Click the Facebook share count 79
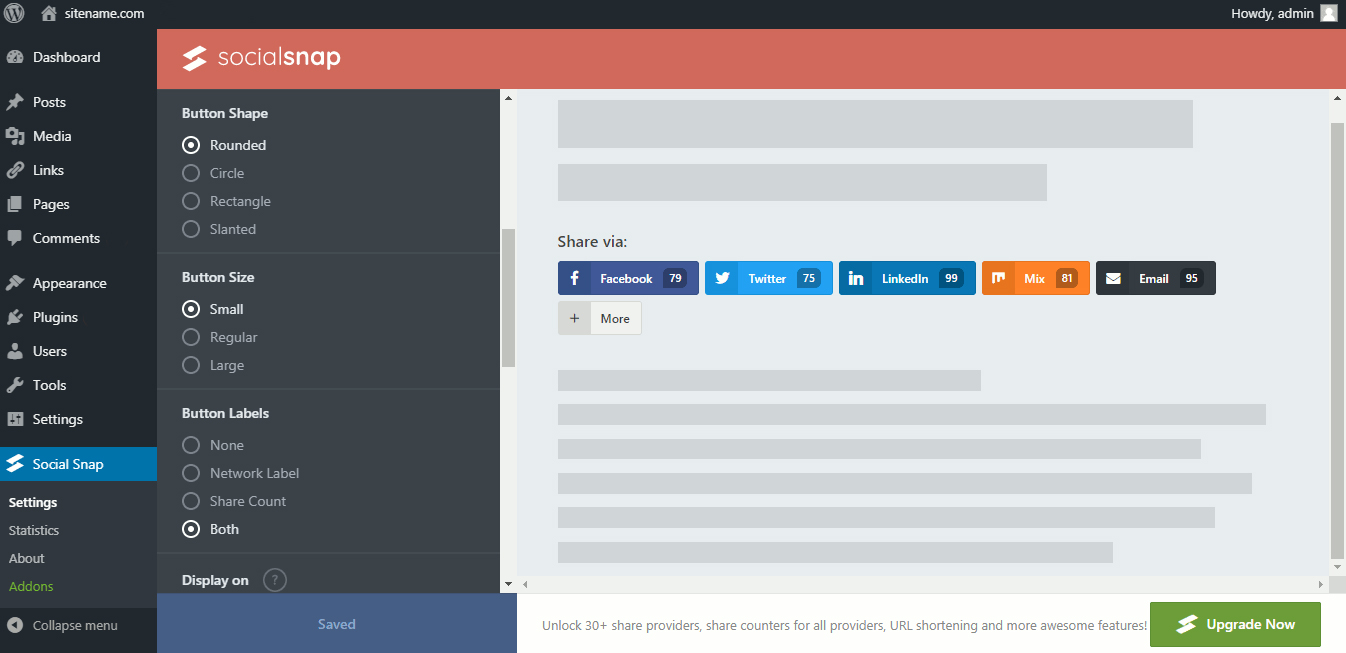 [675, 278]
